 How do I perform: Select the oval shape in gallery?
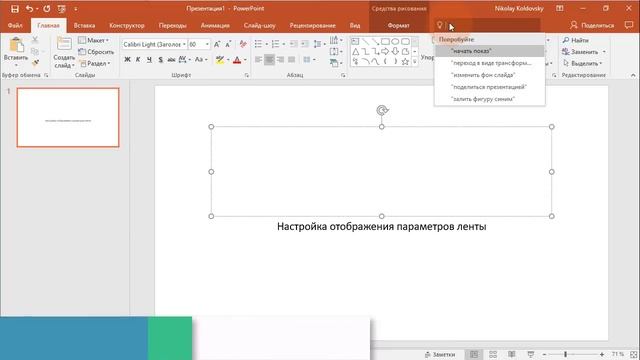pyautogui.click(x=395, y=41)
